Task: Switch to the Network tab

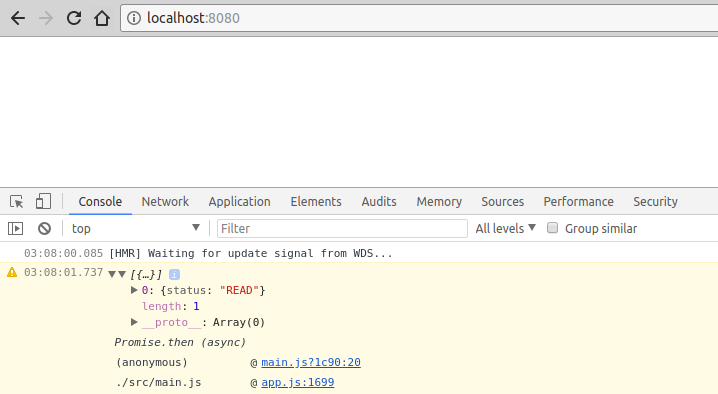Action: coord(165,202)
